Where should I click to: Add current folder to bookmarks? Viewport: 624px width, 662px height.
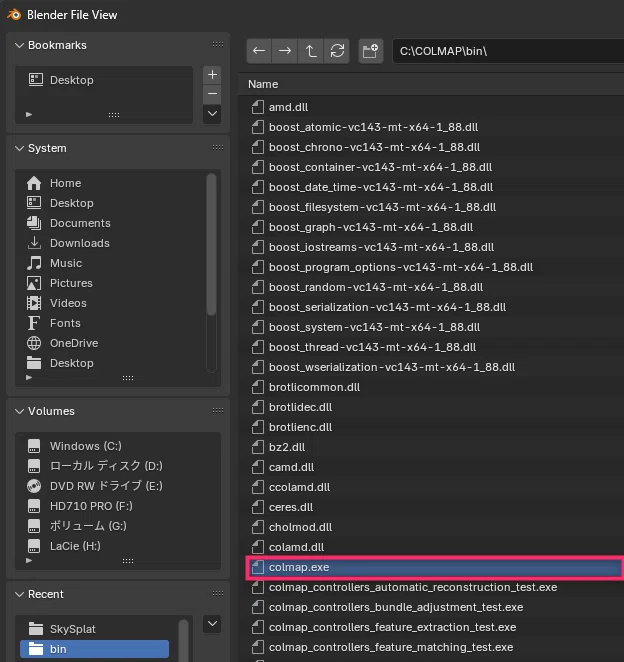(x=212, y=75)
